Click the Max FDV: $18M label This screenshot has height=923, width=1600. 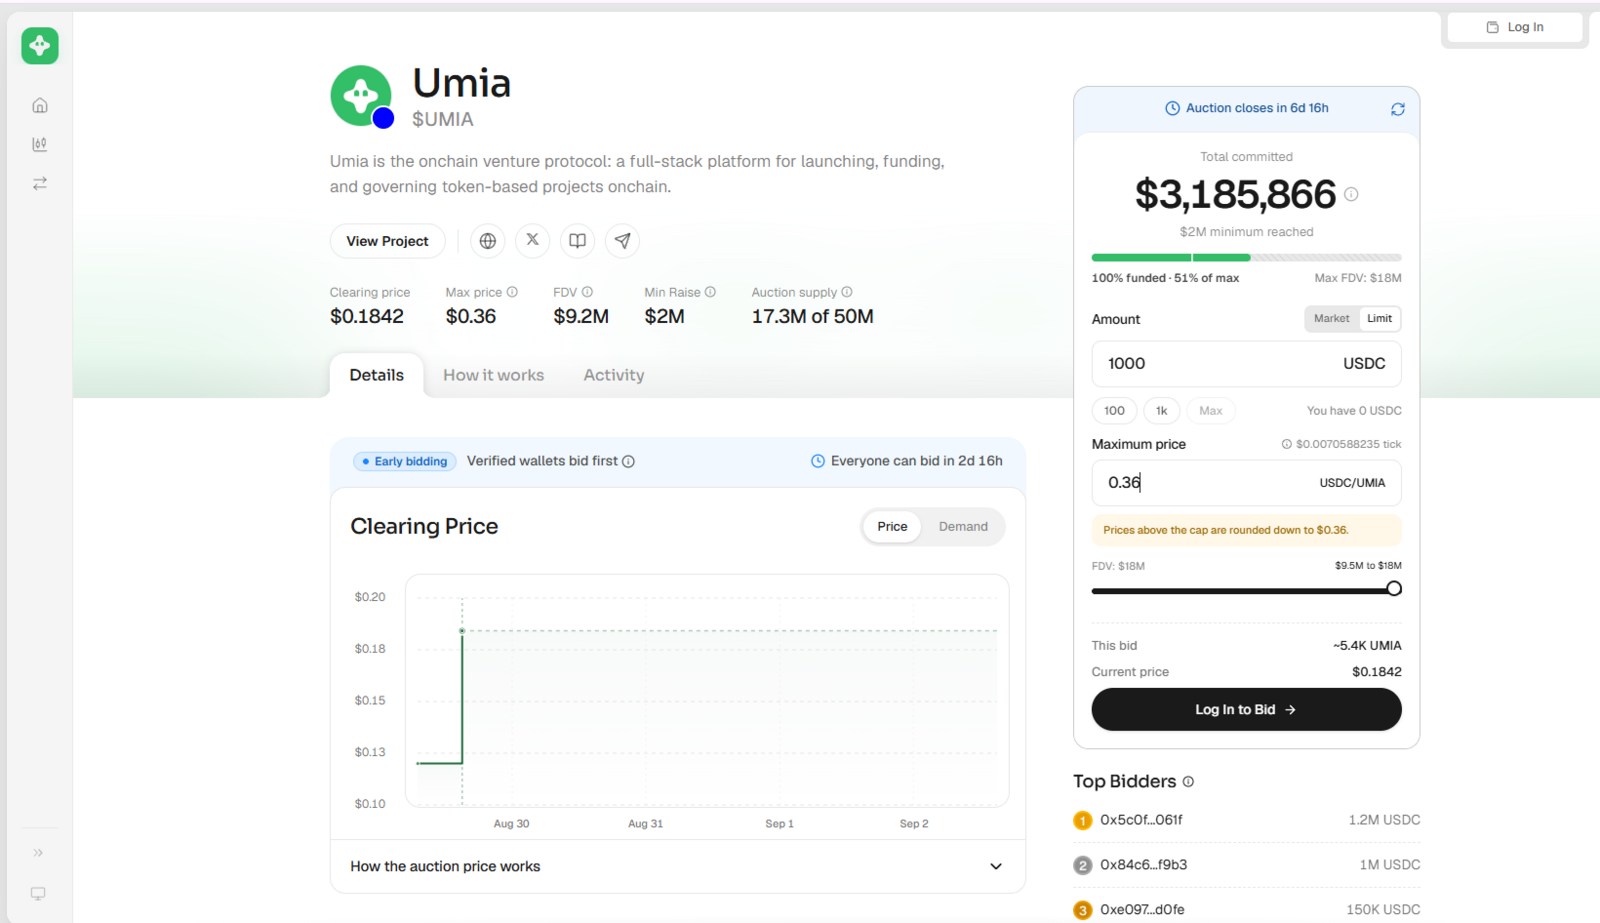click(x=1357, y=278)
